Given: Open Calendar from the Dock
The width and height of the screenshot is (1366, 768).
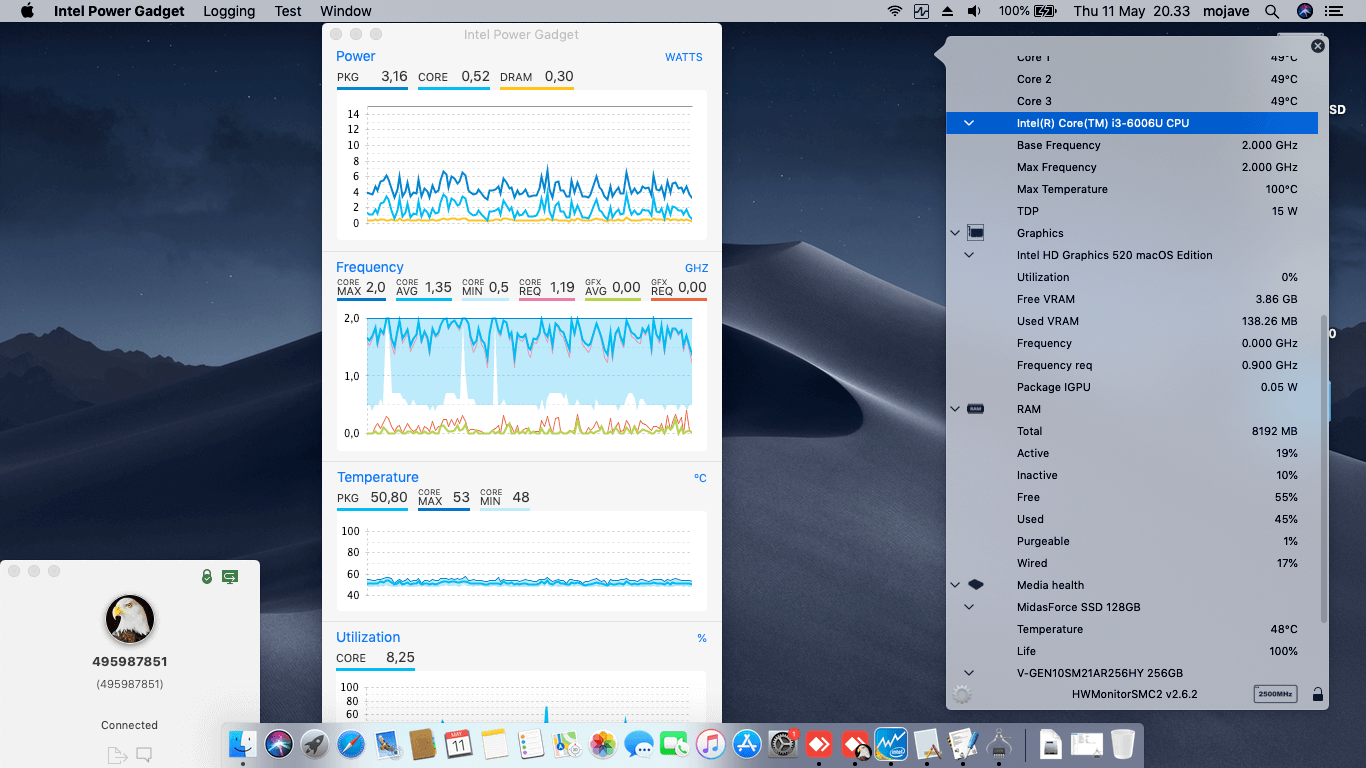Looking at the screenshot, I should pyautogui.click(x=458, y=744).
